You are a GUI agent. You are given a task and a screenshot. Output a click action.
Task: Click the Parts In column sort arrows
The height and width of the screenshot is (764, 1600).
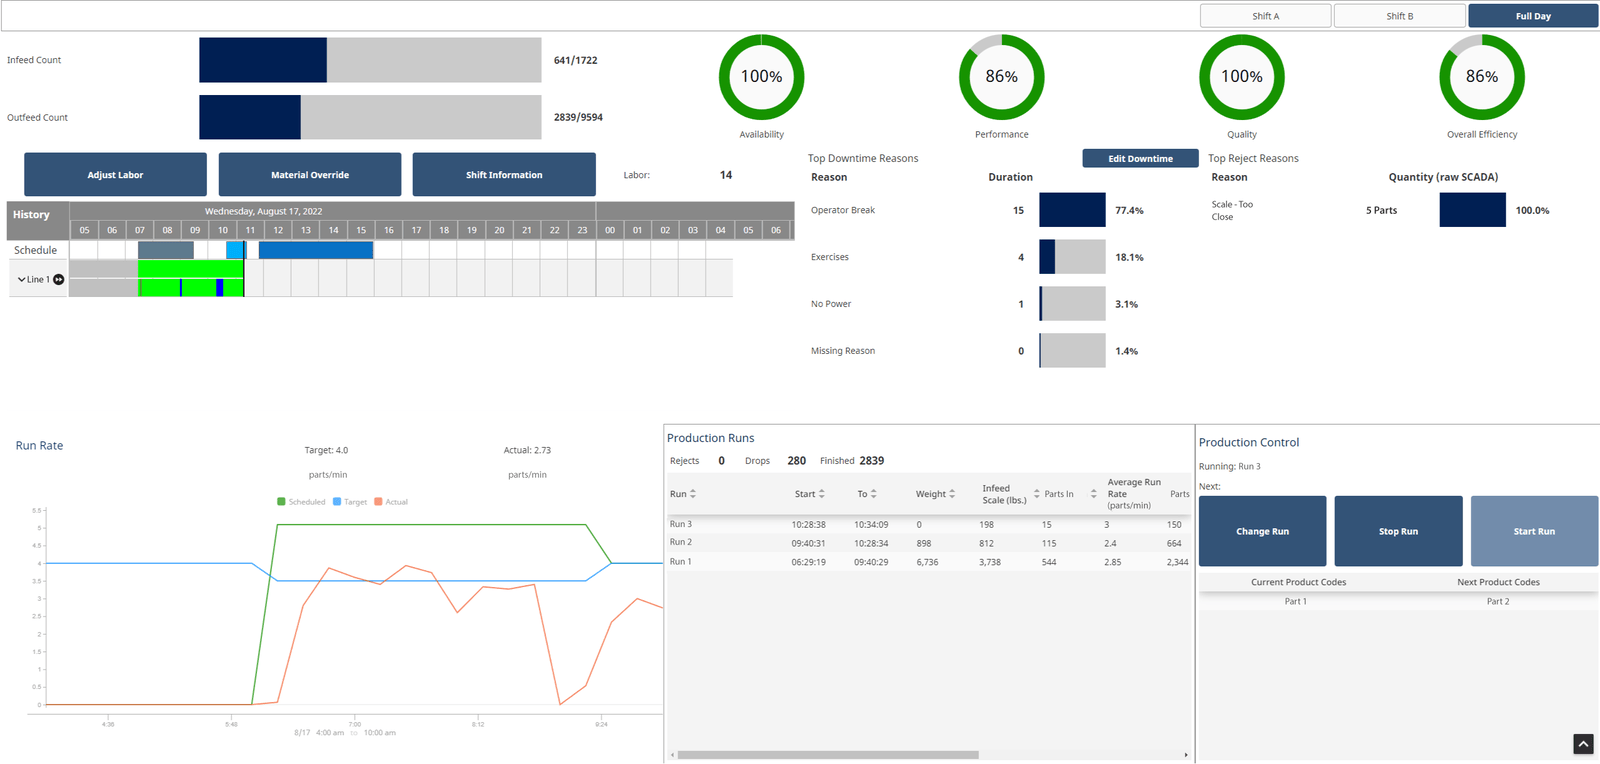1093,494
